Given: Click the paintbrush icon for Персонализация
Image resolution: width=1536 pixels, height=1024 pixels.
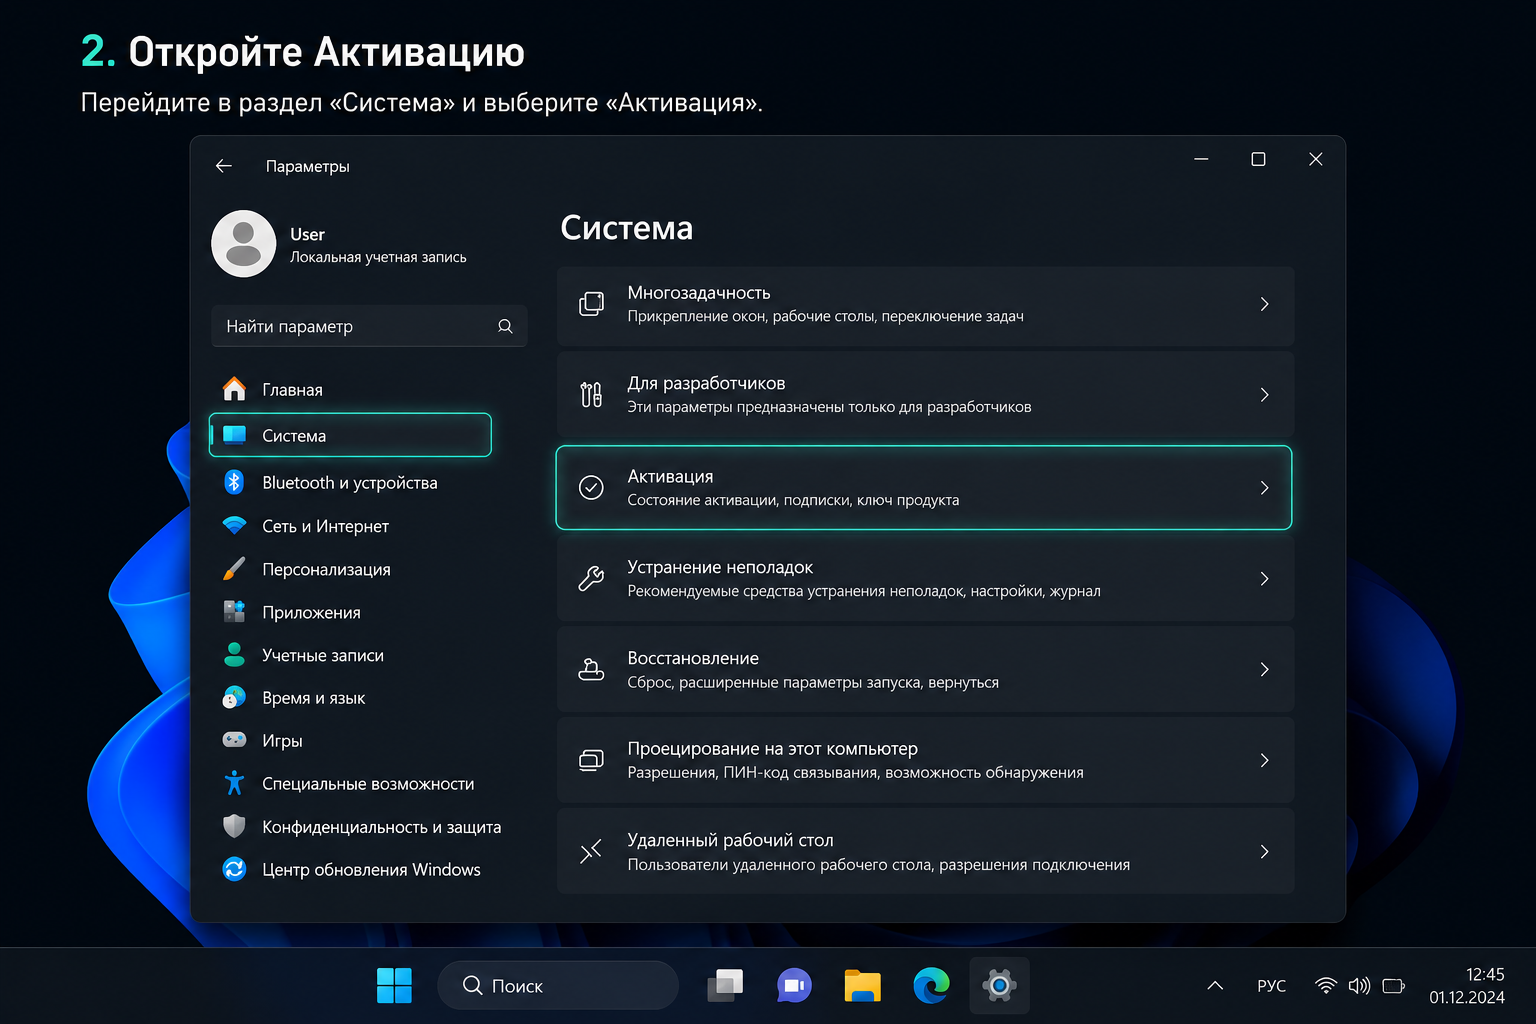Looking at the screenshot, I should 234,569.
